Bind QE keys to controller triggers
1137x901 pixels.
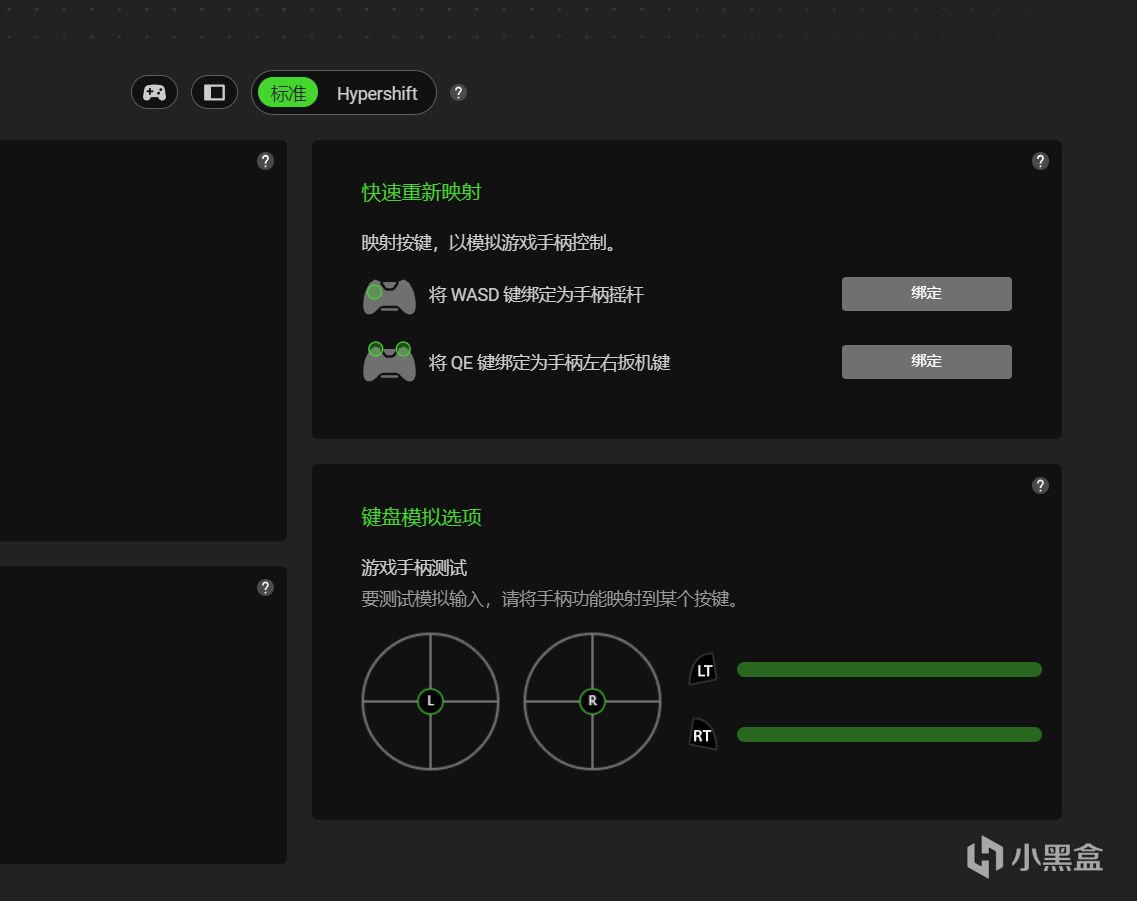[926, 362]
